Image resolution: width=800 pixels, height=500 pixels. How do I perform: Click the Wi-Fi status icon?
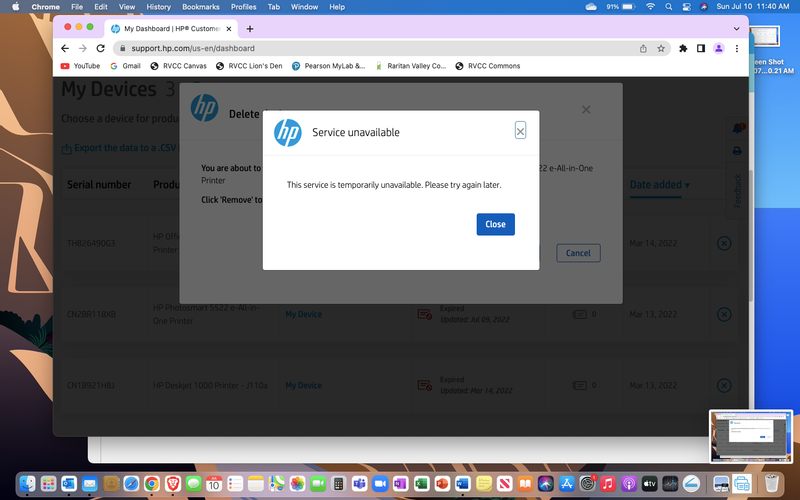pyautogui.click(x=650, y=7)
